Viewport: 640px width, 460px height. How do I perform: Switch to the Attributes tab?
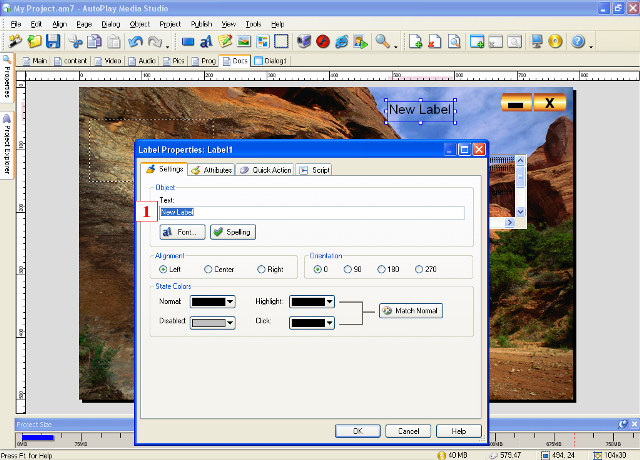211,170
